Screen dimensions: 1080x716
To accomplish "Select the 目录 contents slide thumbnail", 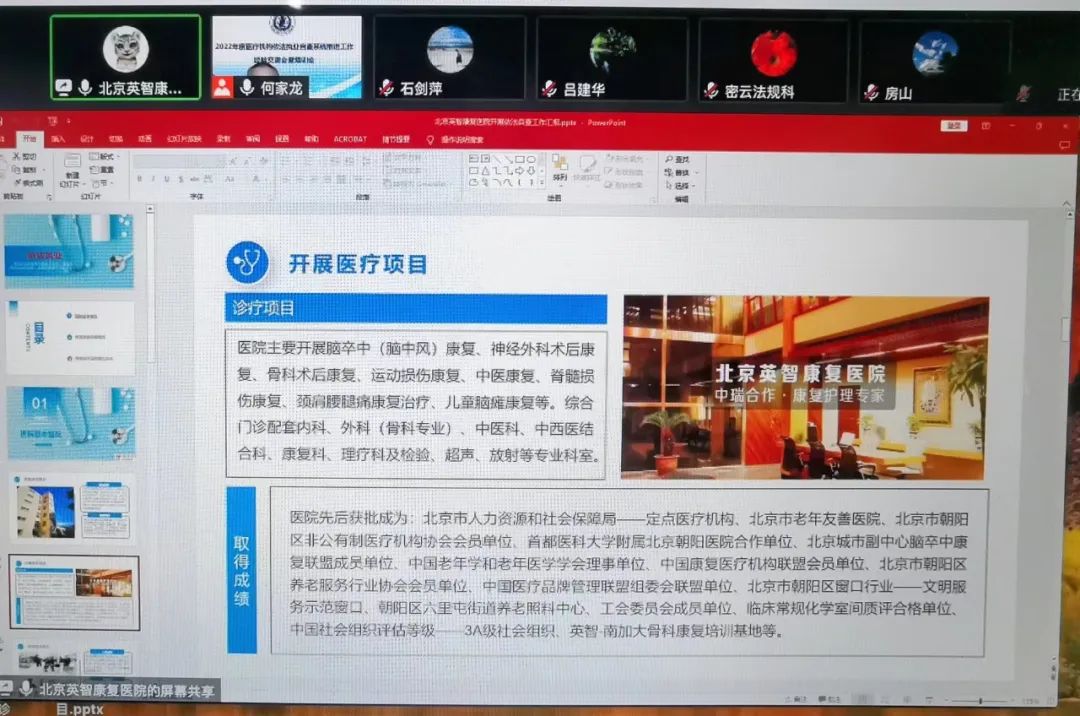I will (70, 337).
